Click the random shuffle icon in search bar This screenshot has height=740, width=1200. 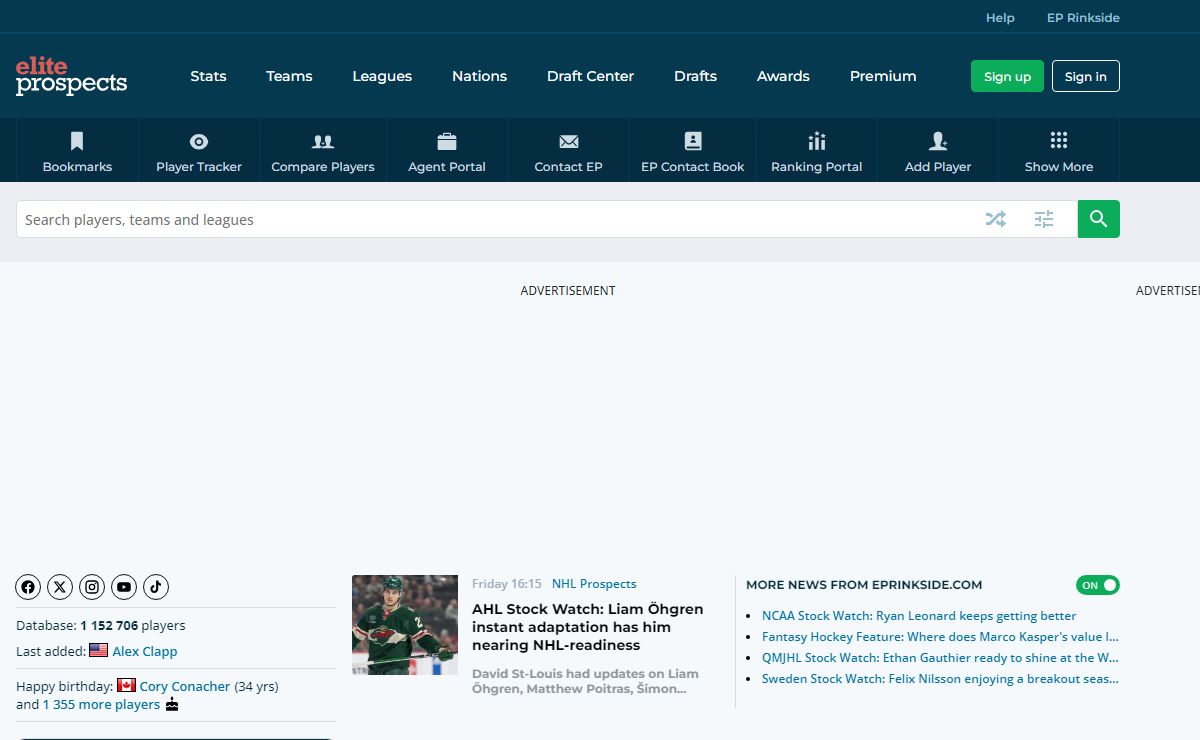coord(995,219)
